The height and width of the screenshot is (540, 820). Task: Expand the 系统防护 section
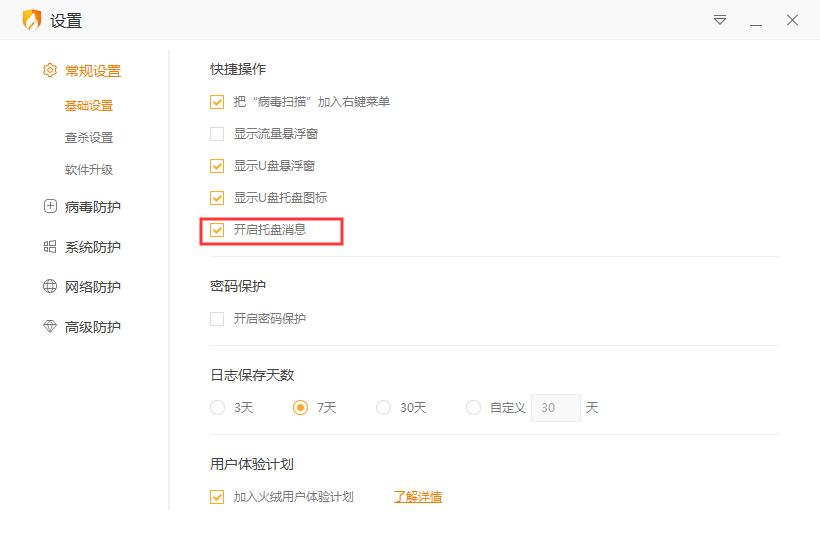92,247
